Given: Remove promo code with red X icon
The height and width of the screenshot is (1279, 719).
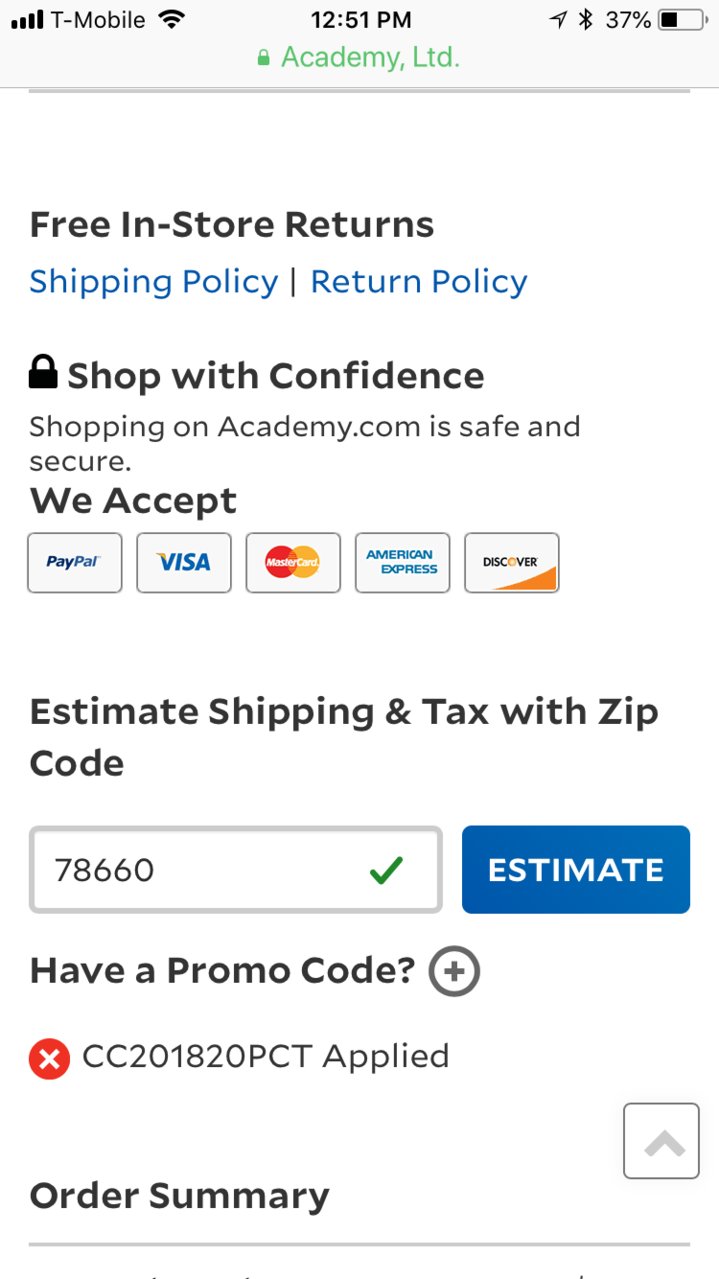Looking at the screenshot, I should [x=49, y=1058].
